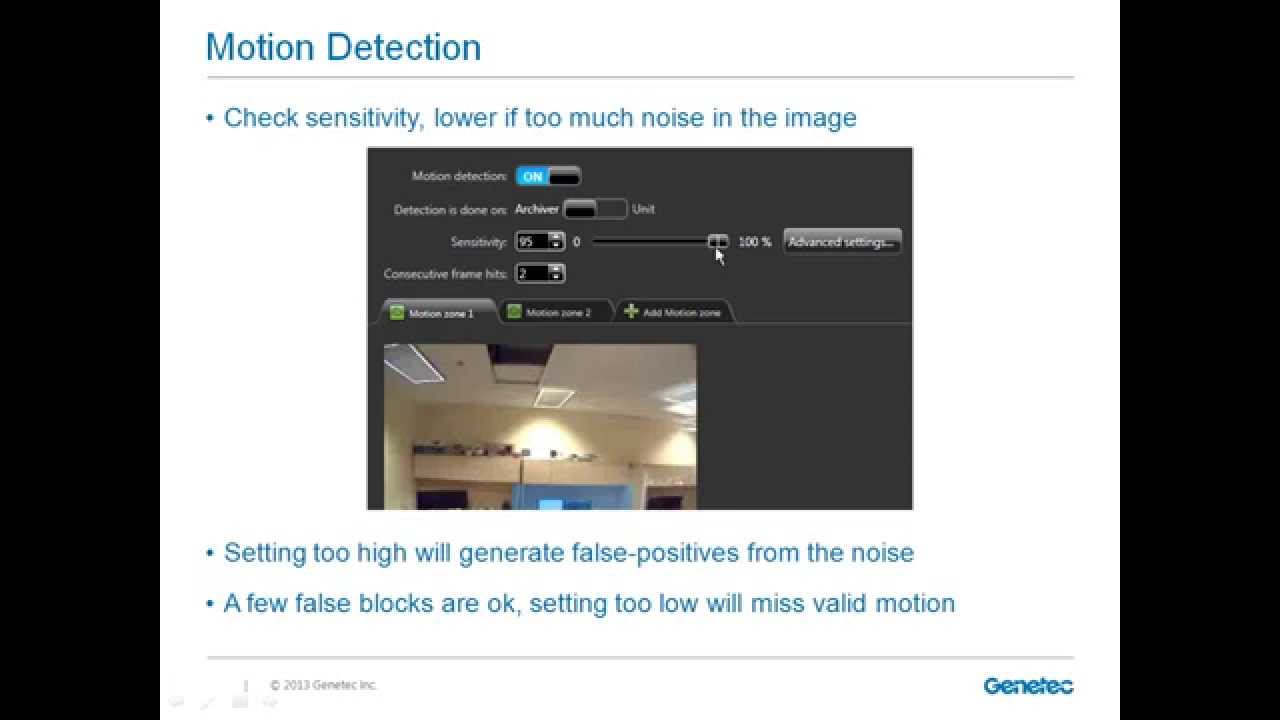This screenshot has width=1280, height=720.
Task: Decrease Sensitivity with the down arrow
Action: tap(557, 246)
